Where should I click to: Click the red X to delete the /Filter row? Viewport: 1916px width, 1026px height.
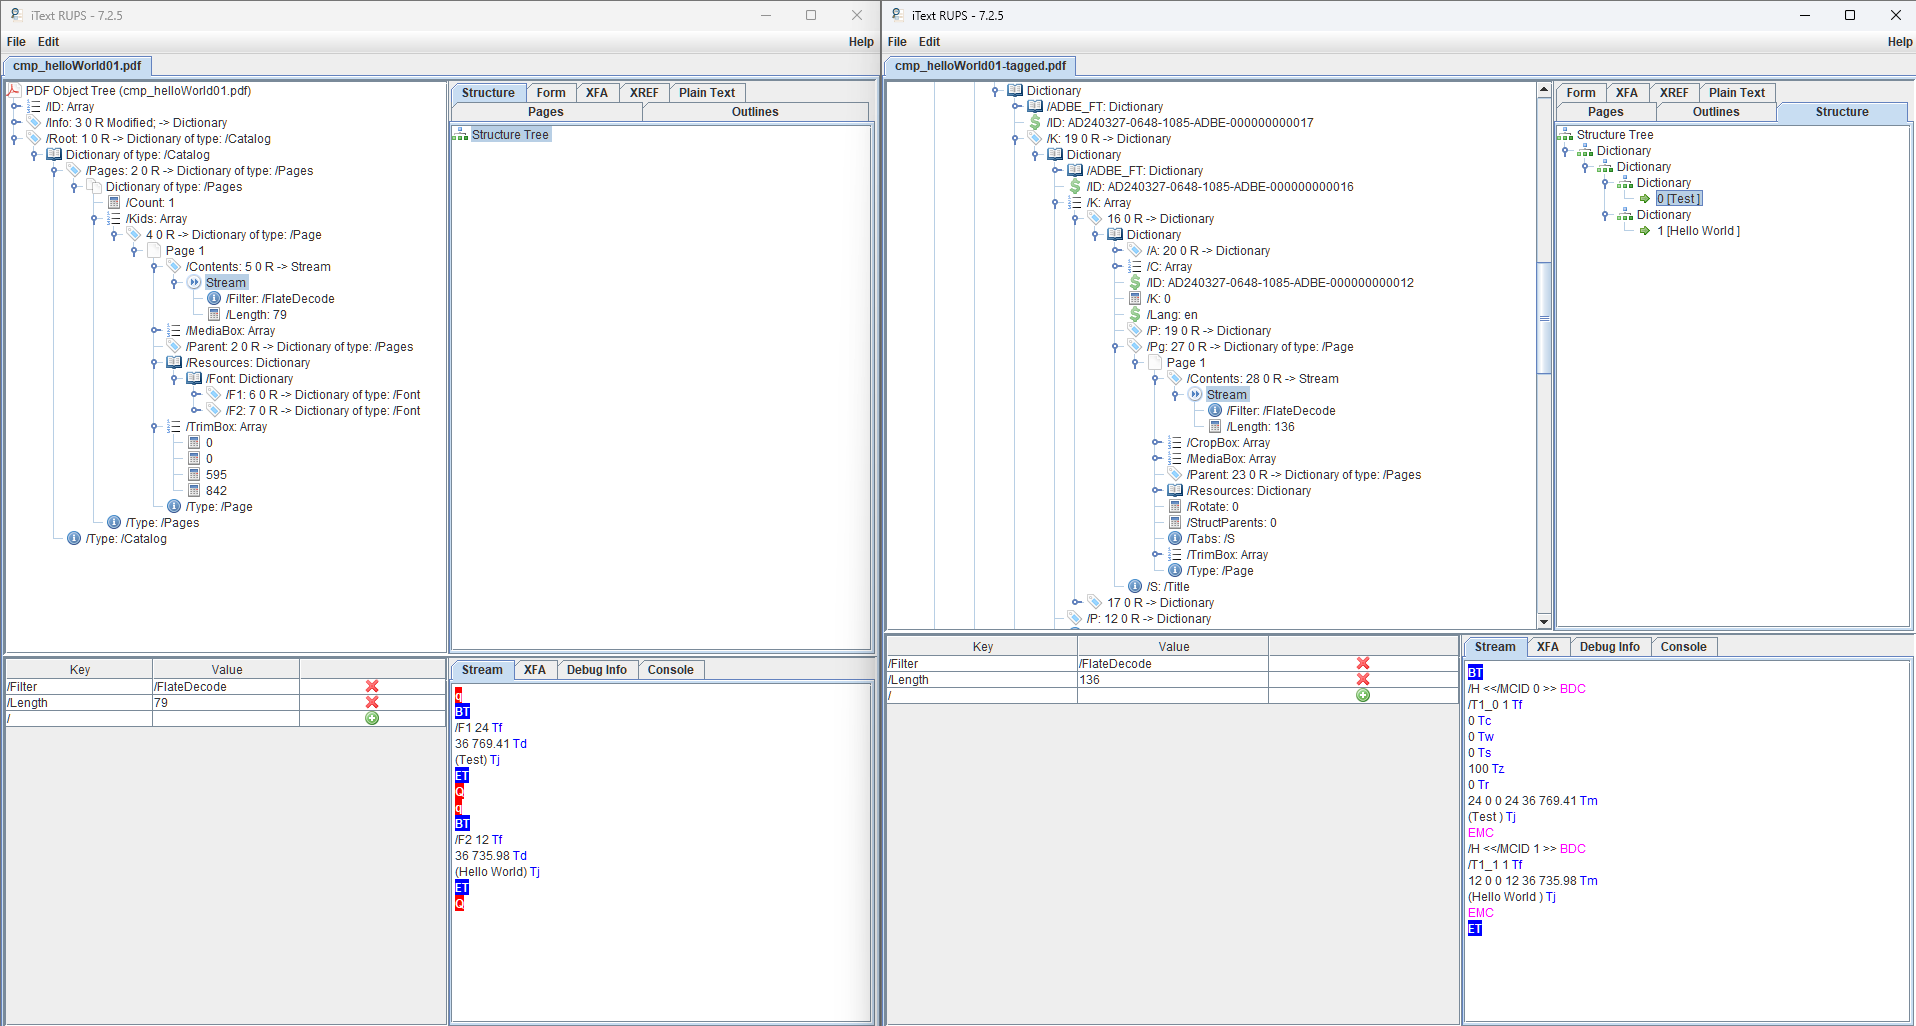coord(372,686)
